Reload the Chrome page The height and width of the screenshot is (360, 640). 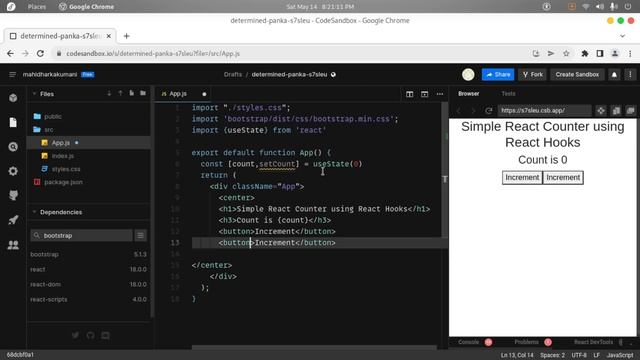[x=40, y=53]
